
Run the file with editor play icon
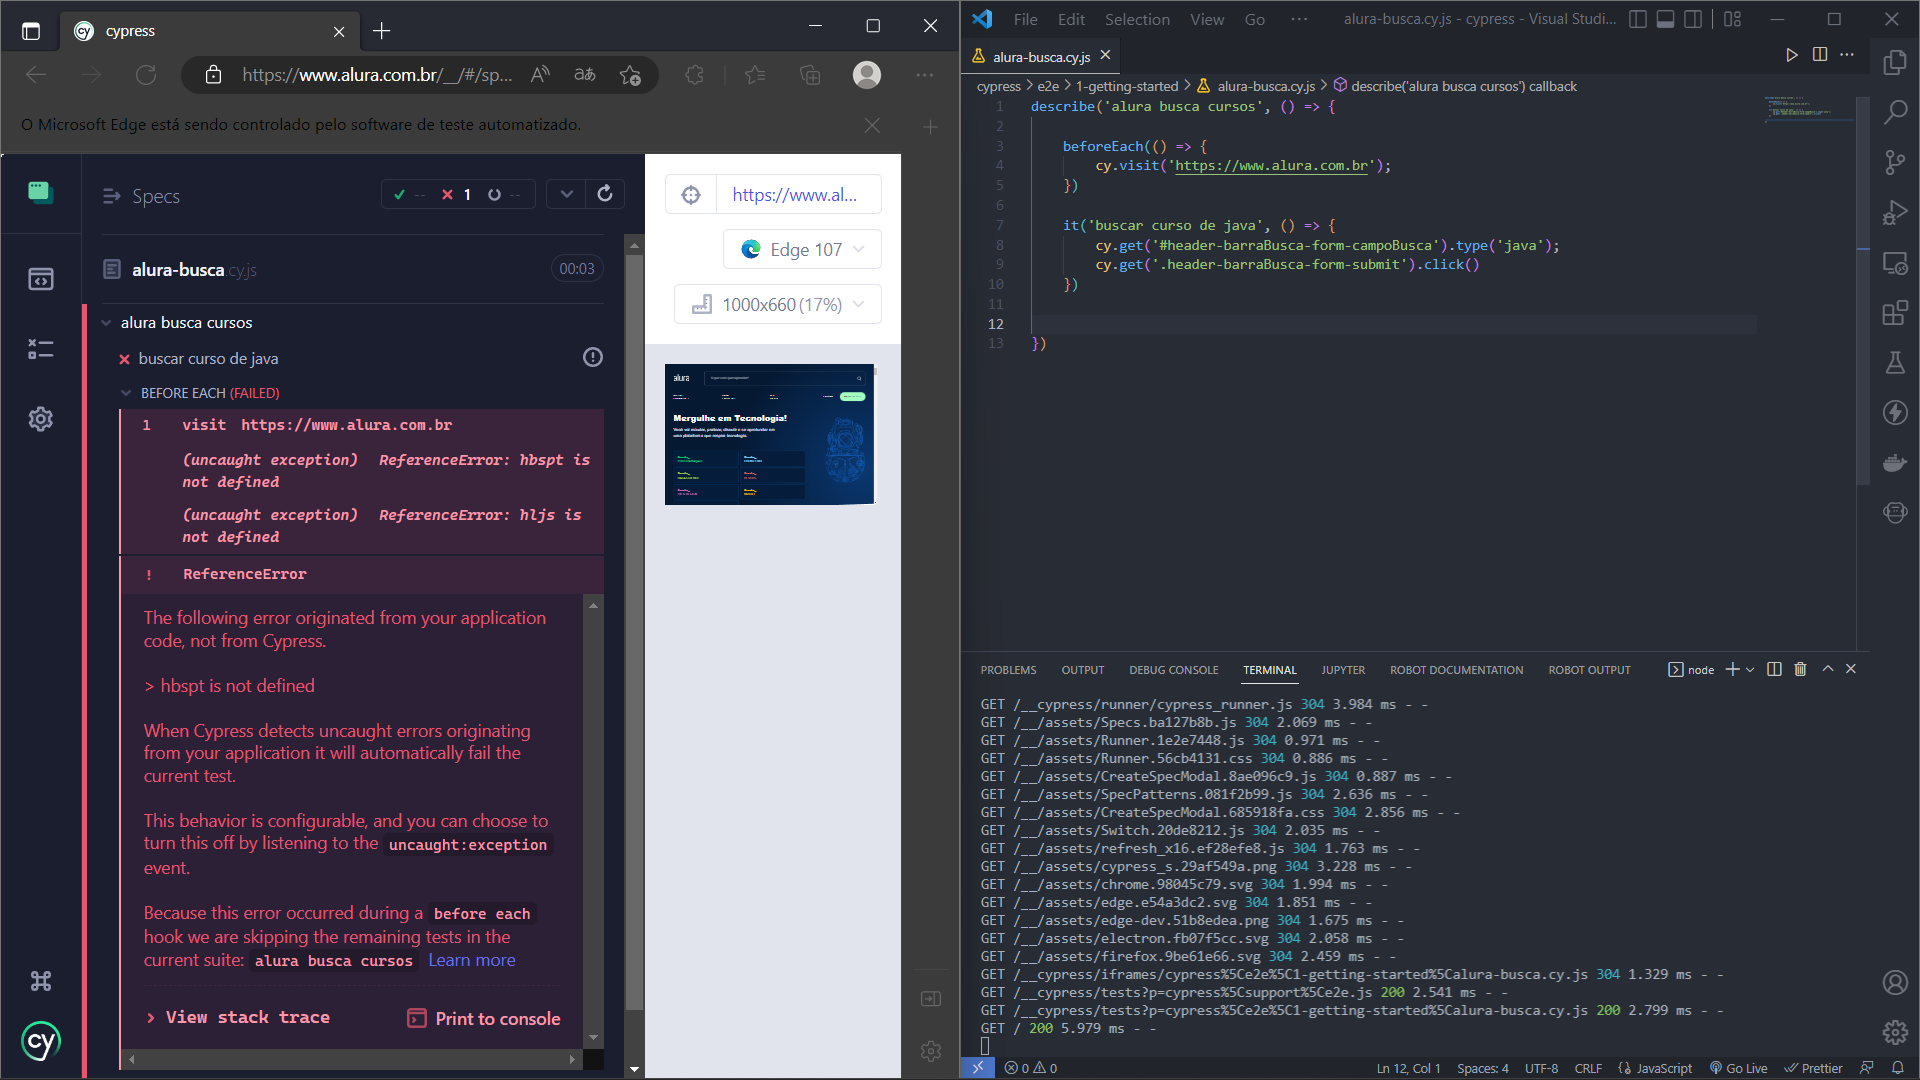[x=1792, y=55]
